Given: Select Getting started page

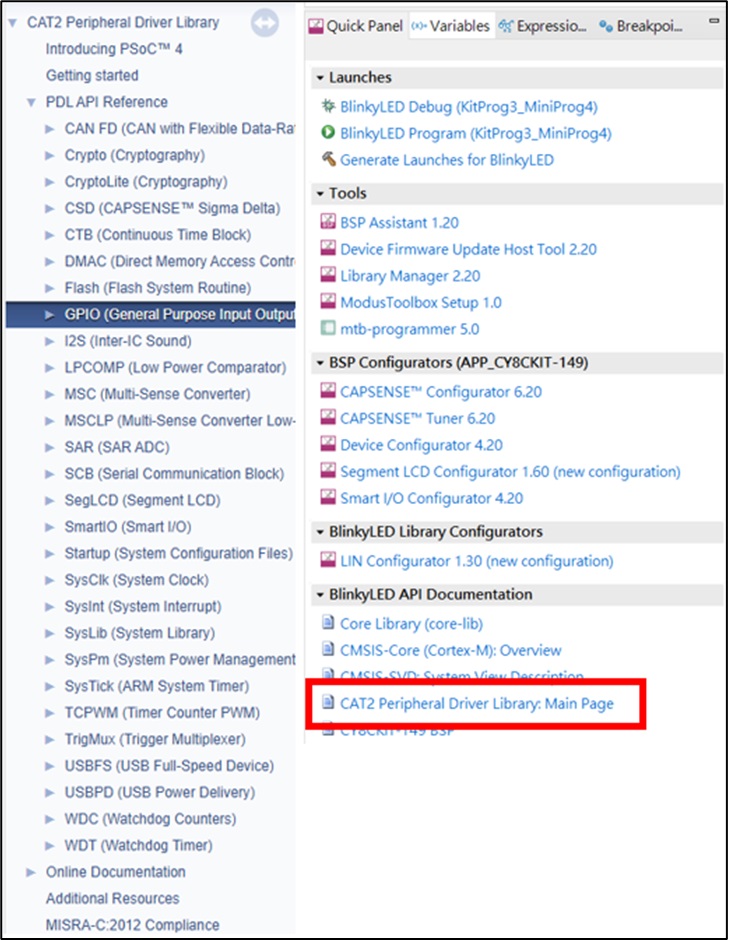Looking at the screenshot, I should (x=92, y=76).
